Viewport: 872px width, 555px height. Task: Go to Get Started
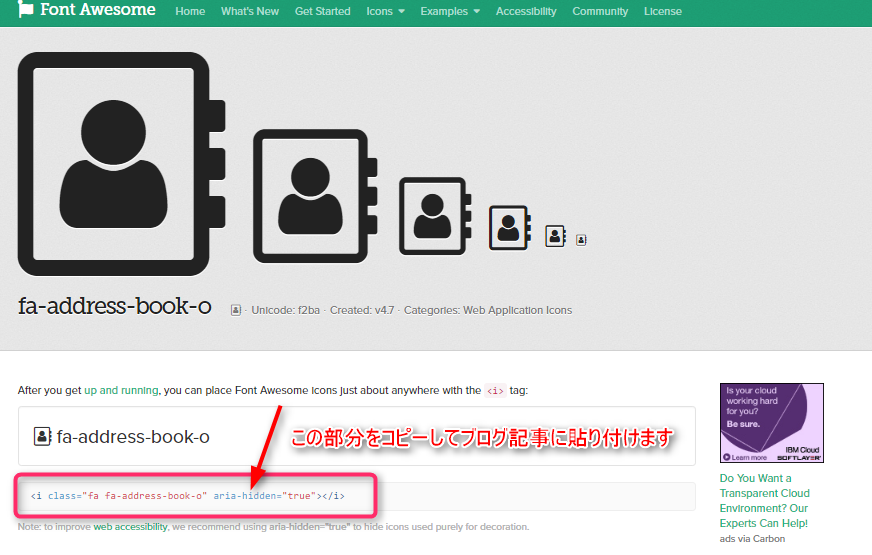click(323, 11)
